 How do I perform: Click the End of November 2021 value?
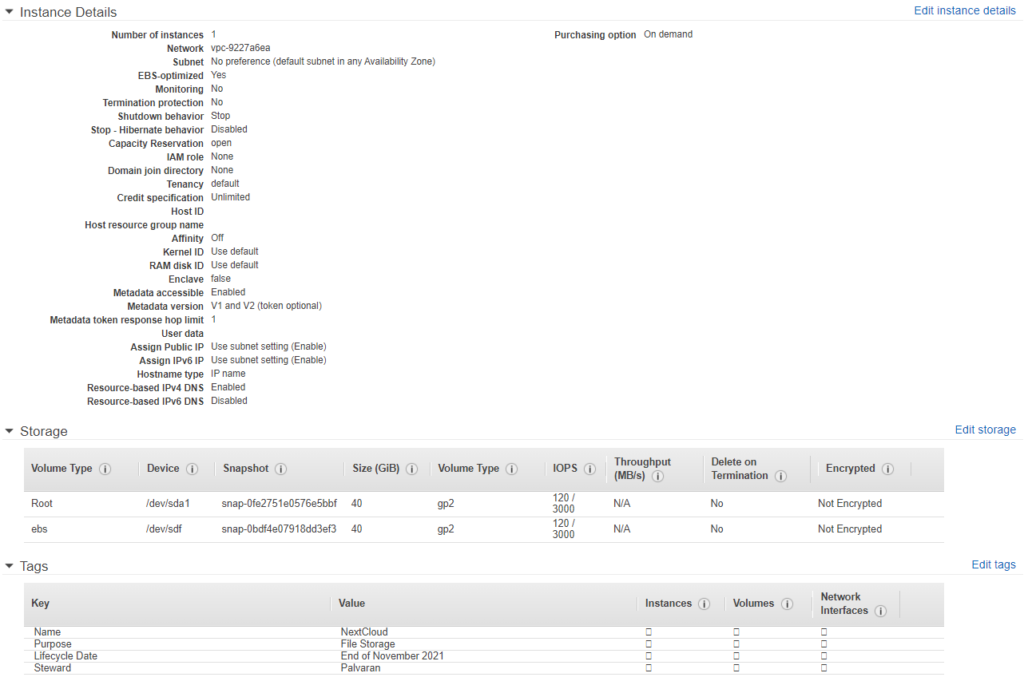pyautogui.click(x=392, y=656)
